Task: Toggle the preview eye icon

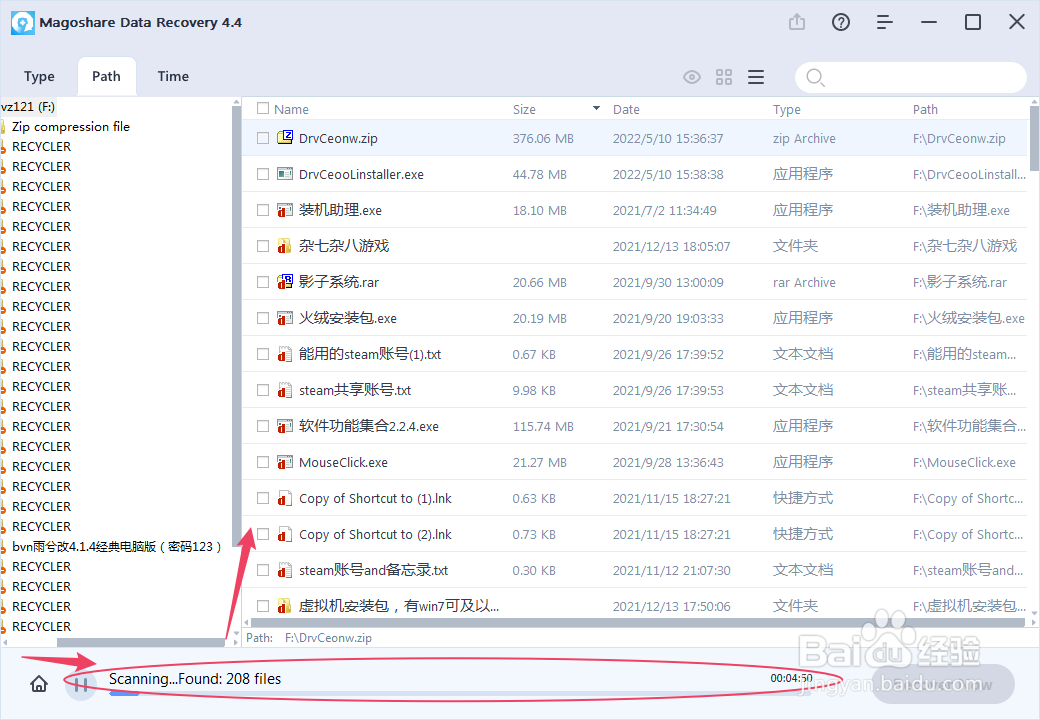Action: [x=692, y=77]
